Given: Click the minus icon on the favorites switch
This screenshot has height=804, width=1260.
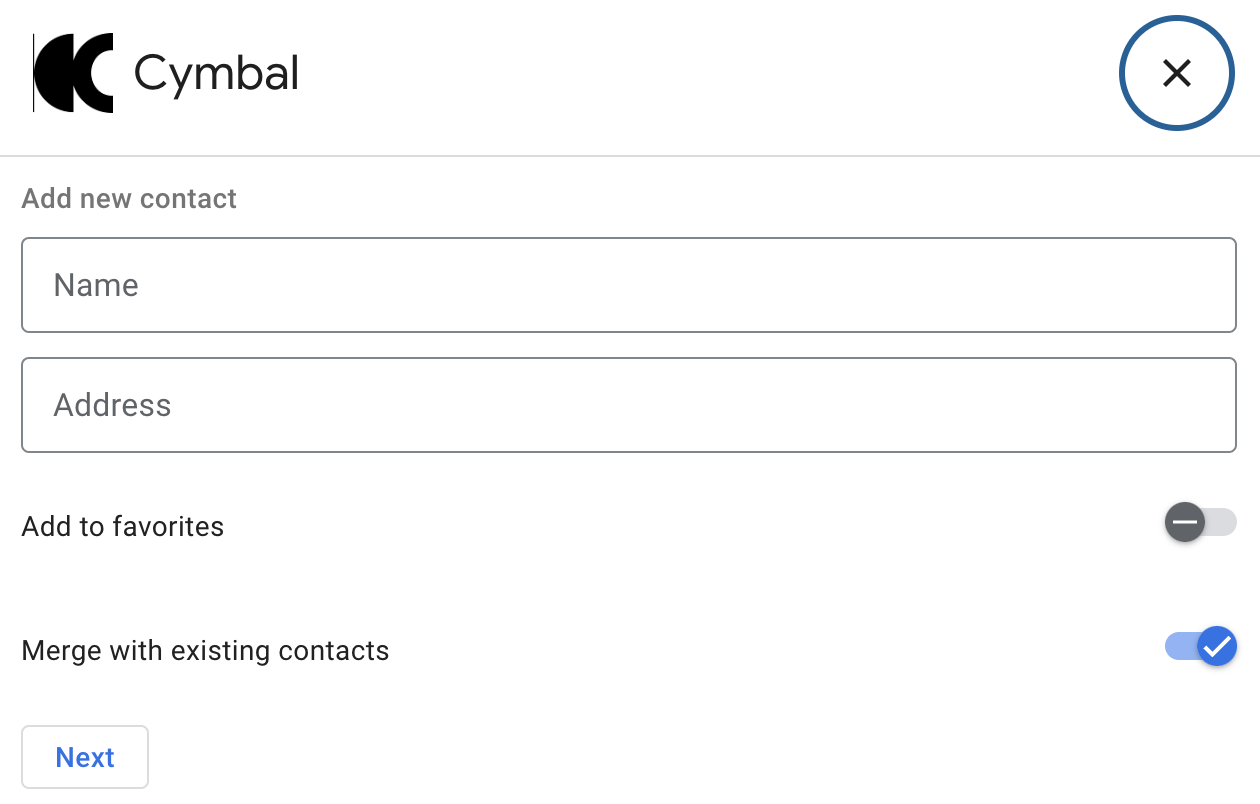Looking at the screenshot, I should (x=1184, y=522).
